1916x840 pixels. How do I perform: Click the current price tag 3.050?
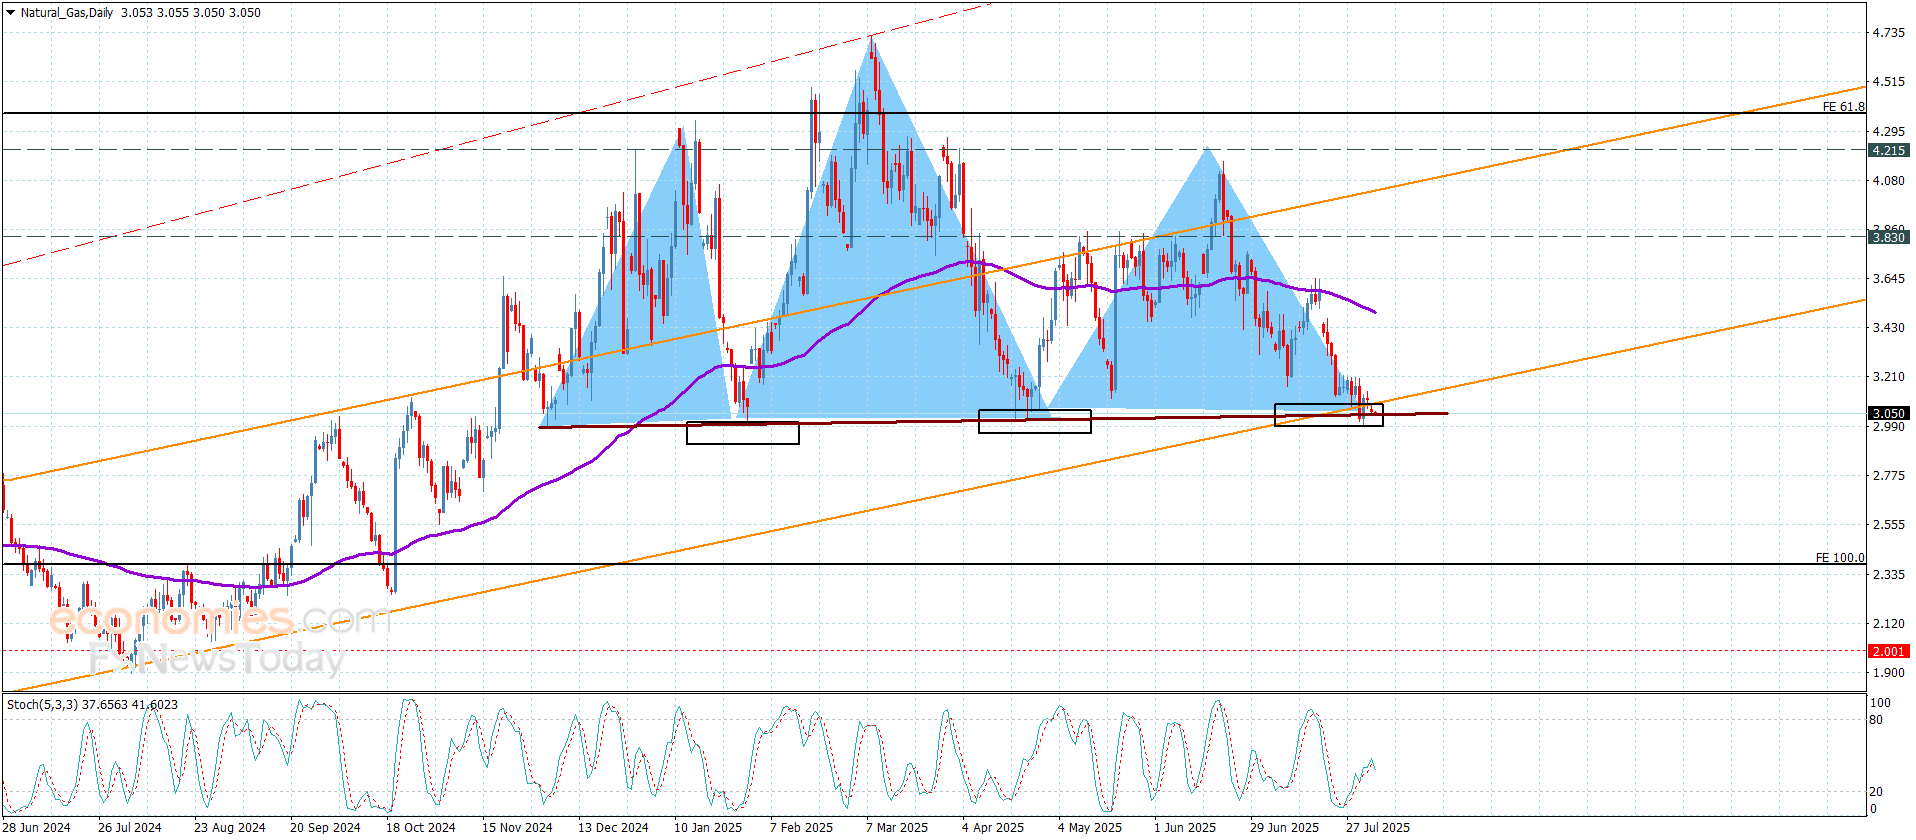[1889, 413]
